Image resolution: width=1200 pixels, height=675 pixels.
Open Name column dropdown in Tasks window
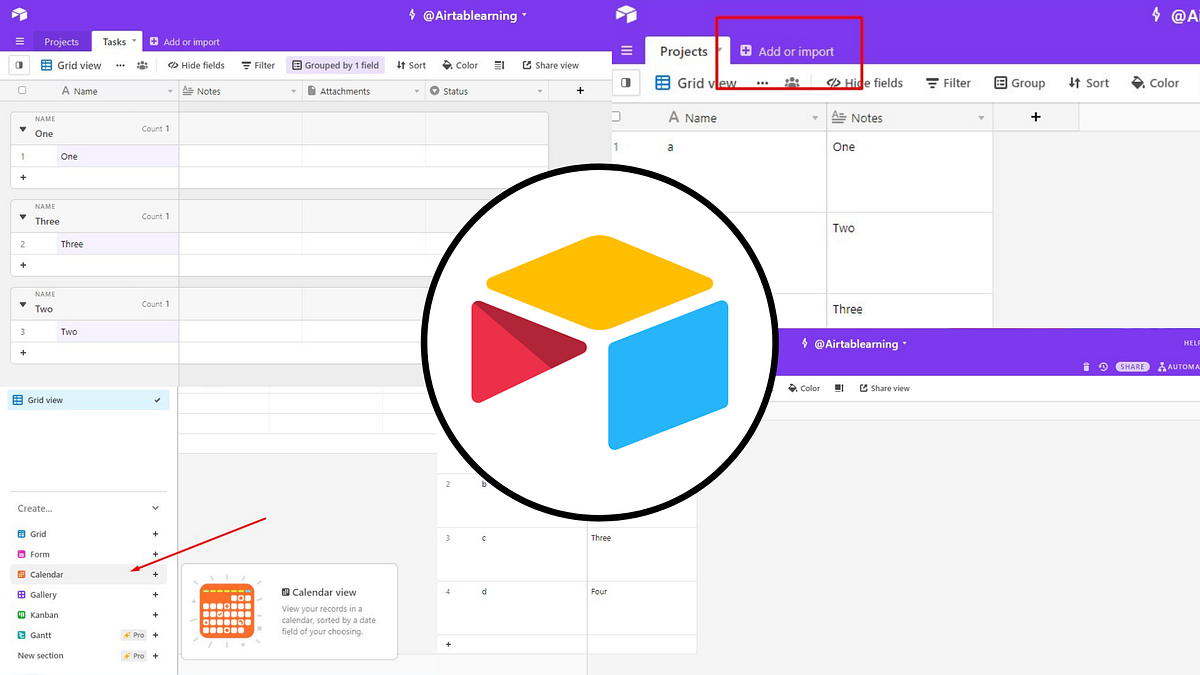pos(170,92)
